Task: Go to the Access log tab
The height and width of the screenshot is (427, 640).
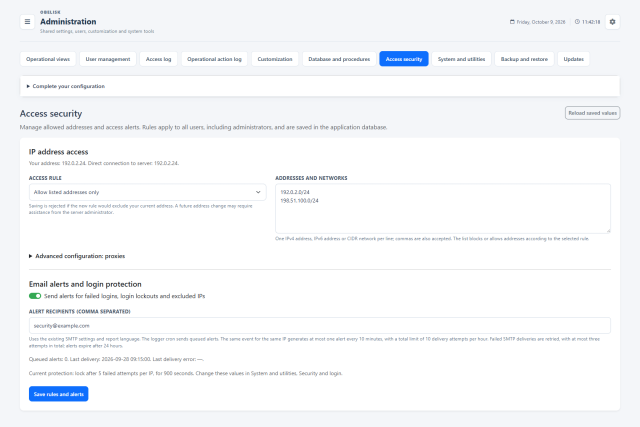Action: click(x=158, y=59)
